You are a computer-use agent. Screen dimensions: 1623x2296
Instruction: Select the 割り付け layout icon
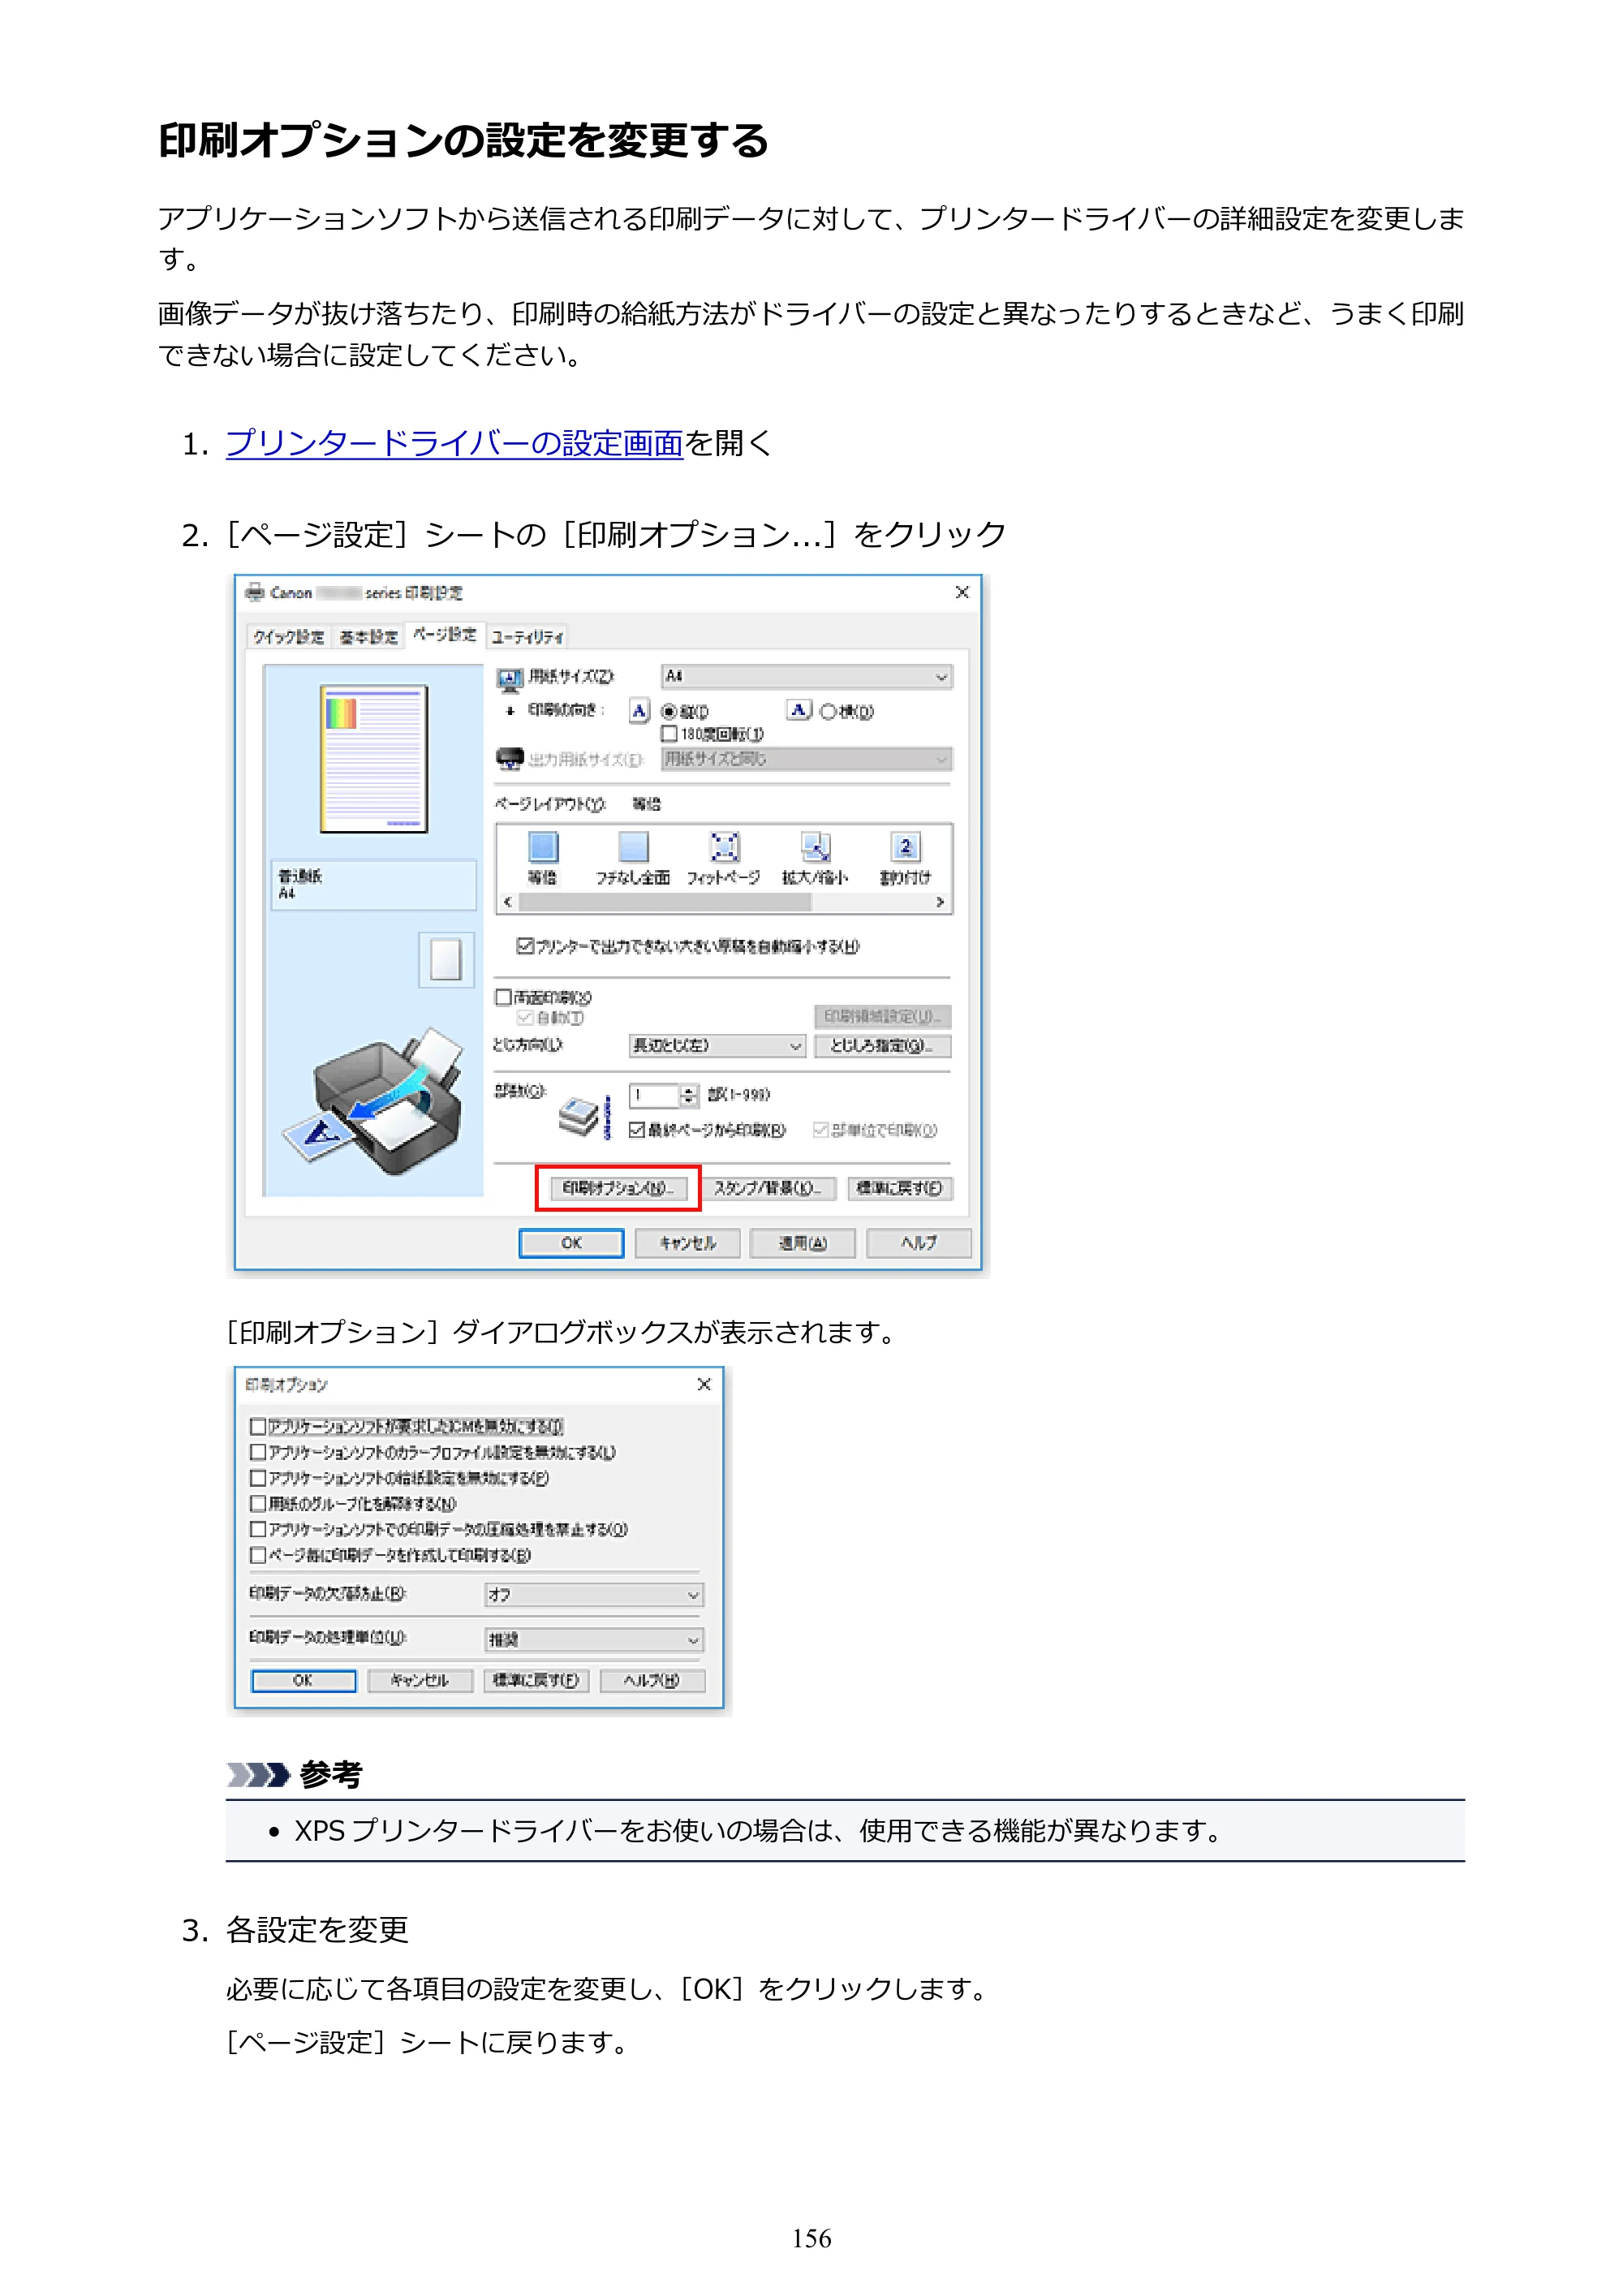click(905, 847)
